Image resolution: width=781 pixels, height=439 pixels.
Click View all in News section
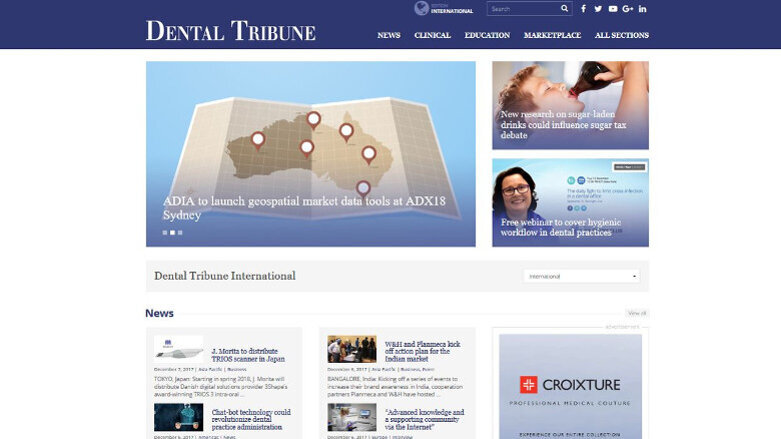pyautogui.click(x=637, y=313)
